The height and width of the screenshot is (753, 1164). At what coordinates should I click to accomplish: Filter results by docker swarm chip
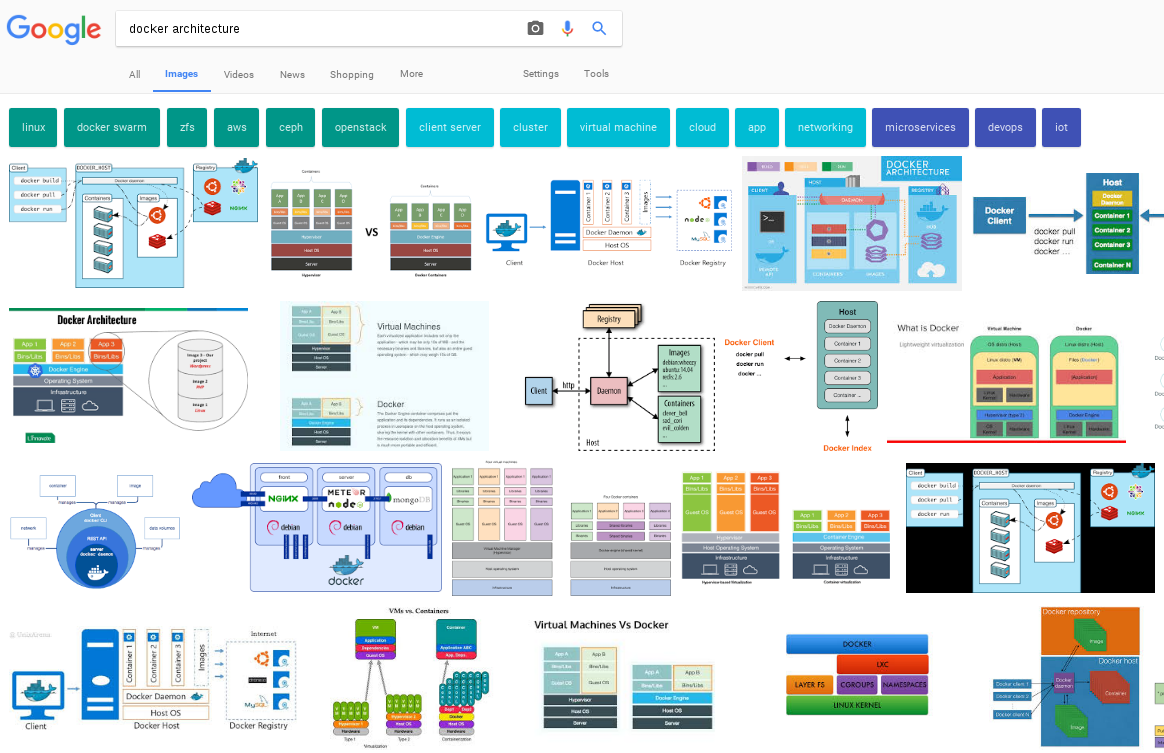[x=111, y=127]
